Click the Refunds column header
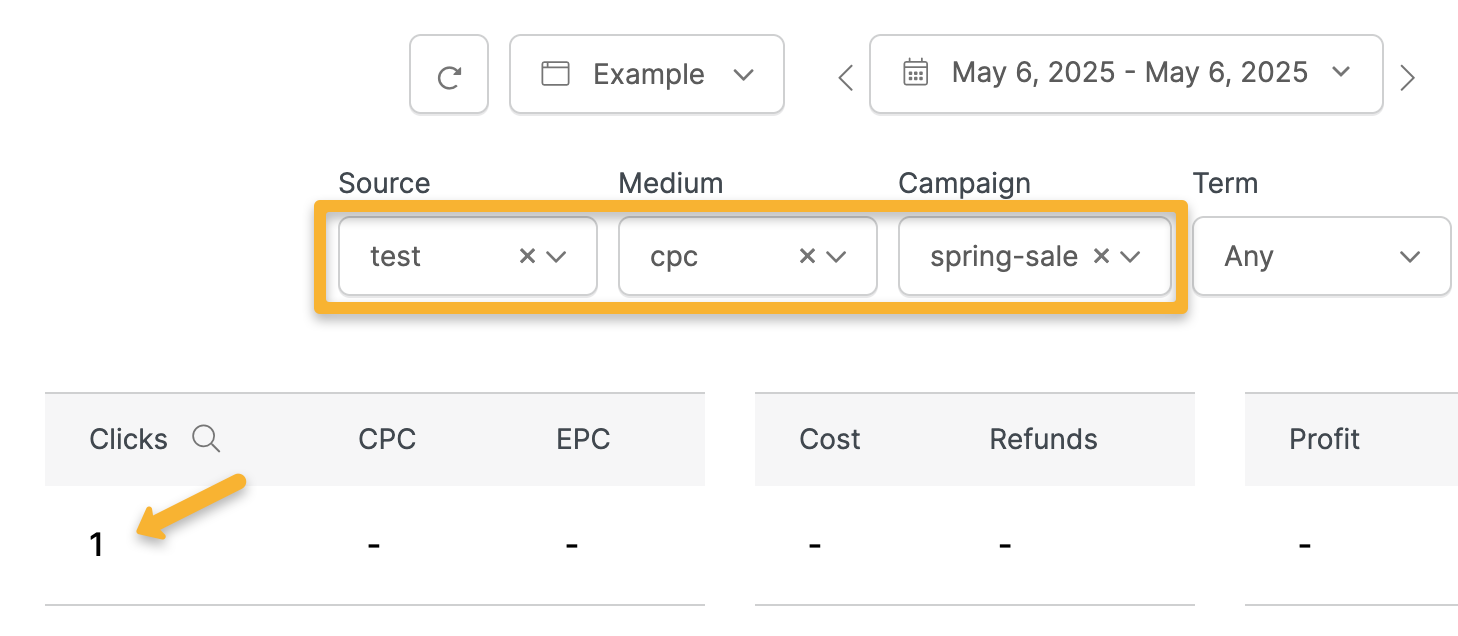 tap(1043, 439)
